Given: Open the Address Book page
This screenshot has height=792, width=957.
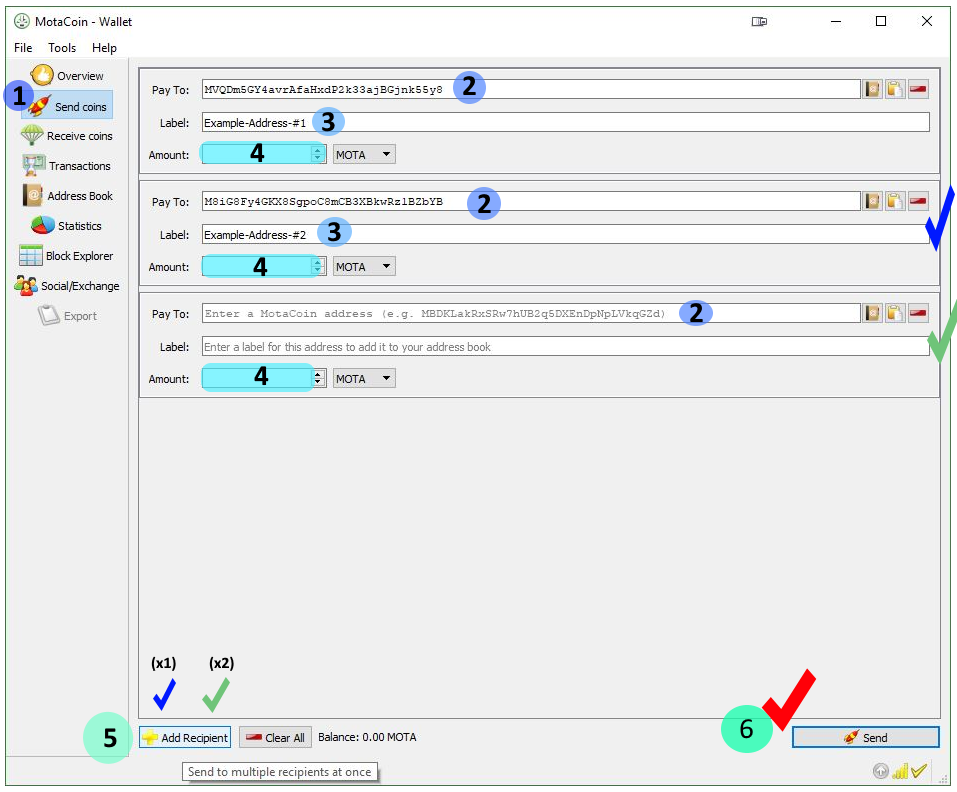Looking at the screenshot, I should click(68, 196).
